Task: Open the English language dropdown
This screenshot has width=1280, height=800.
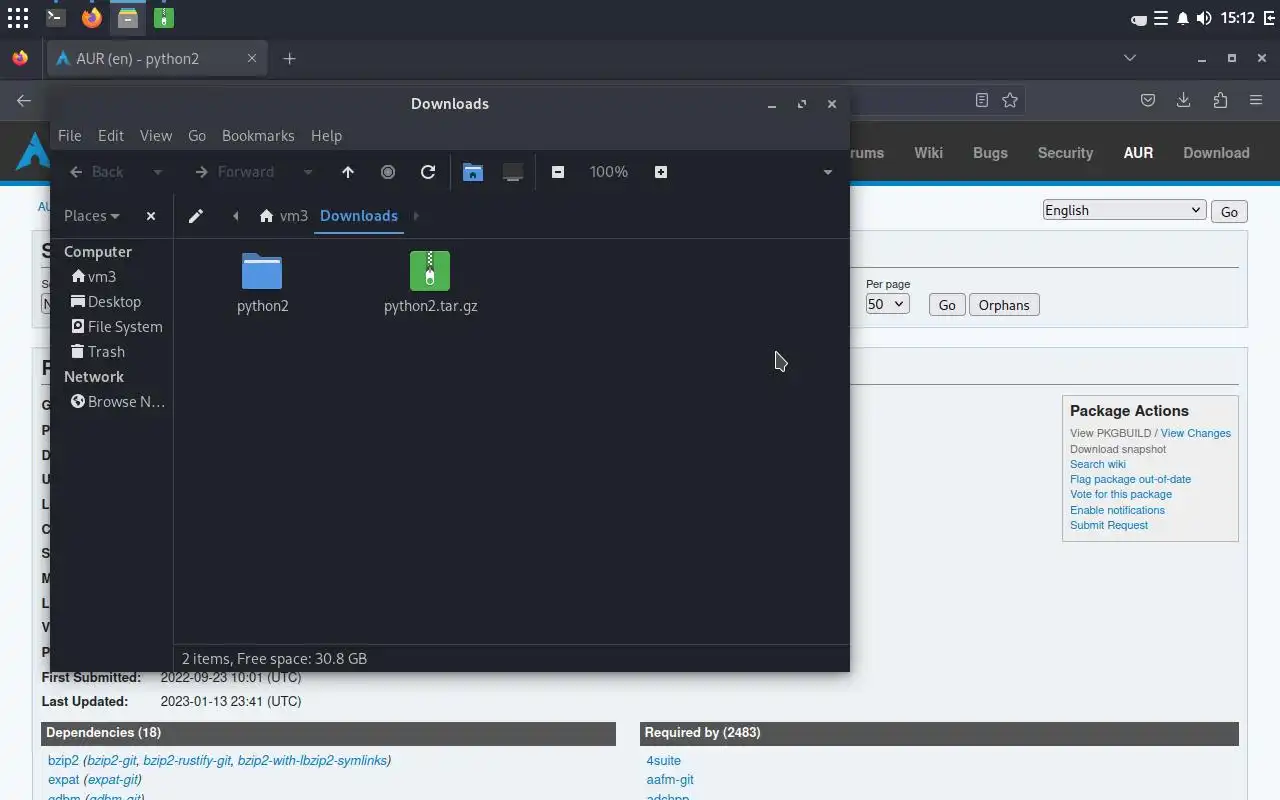Action: point(1123,211)
